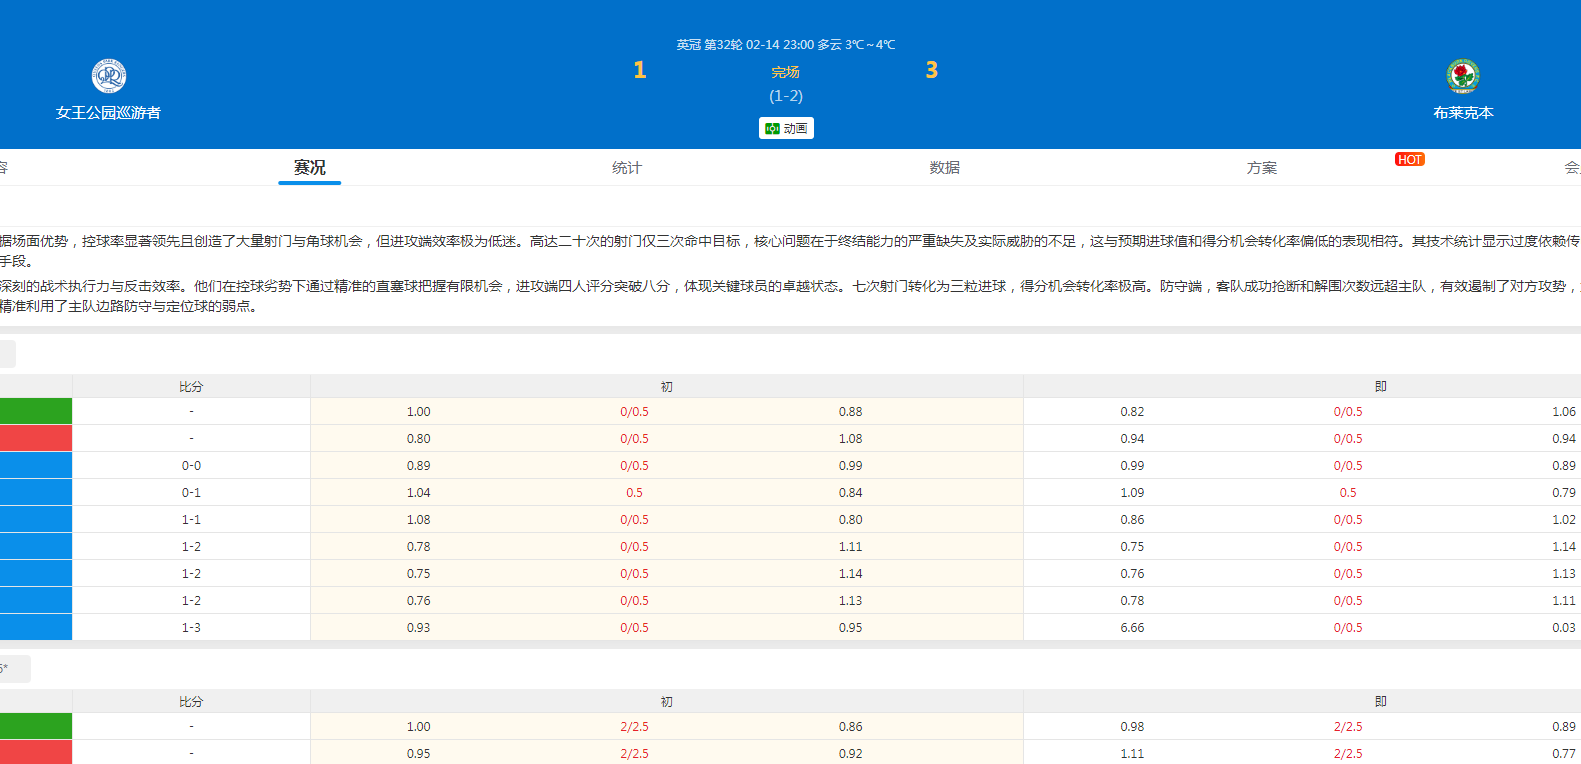1581x764 pixels.
Task: Open the 动画 live animation button
Action: click(786, 128)
